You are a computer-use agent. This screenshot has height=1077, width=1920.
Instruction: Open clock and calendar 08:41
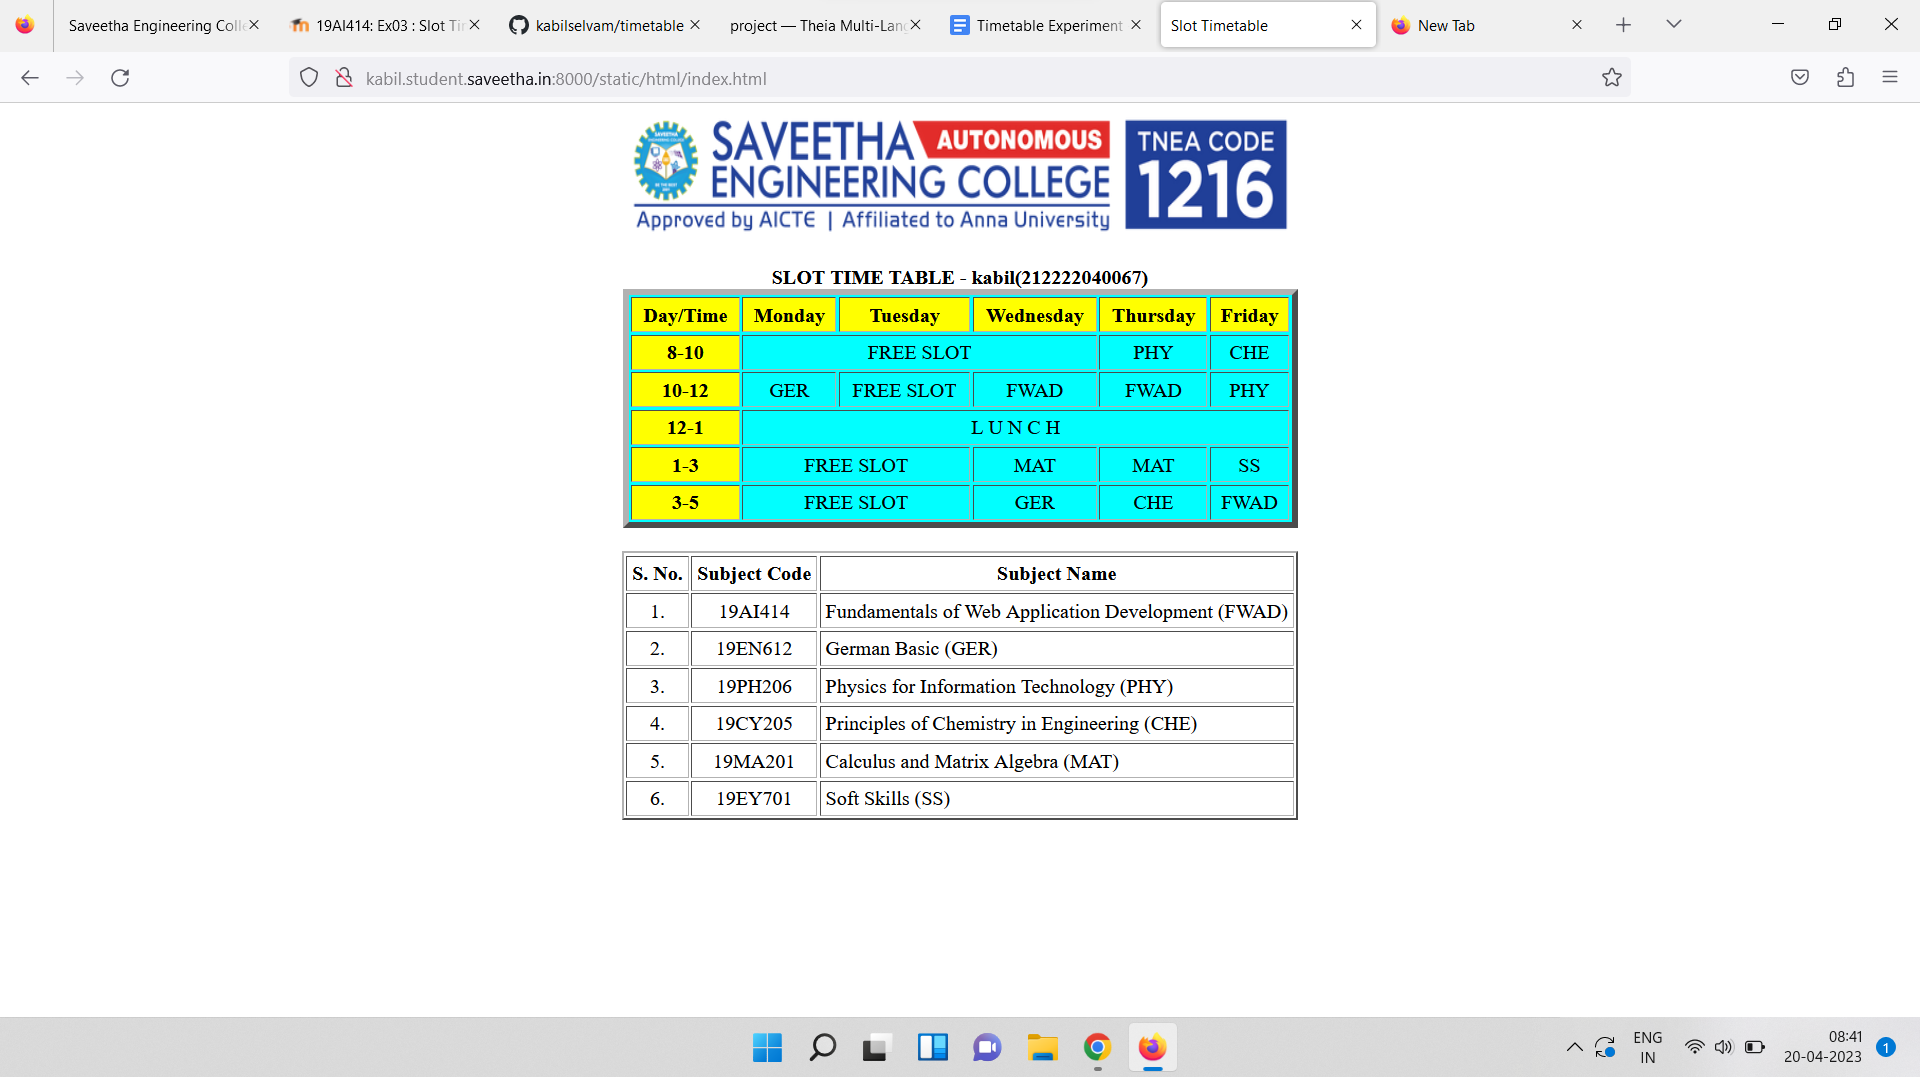click(1822, 1047)
